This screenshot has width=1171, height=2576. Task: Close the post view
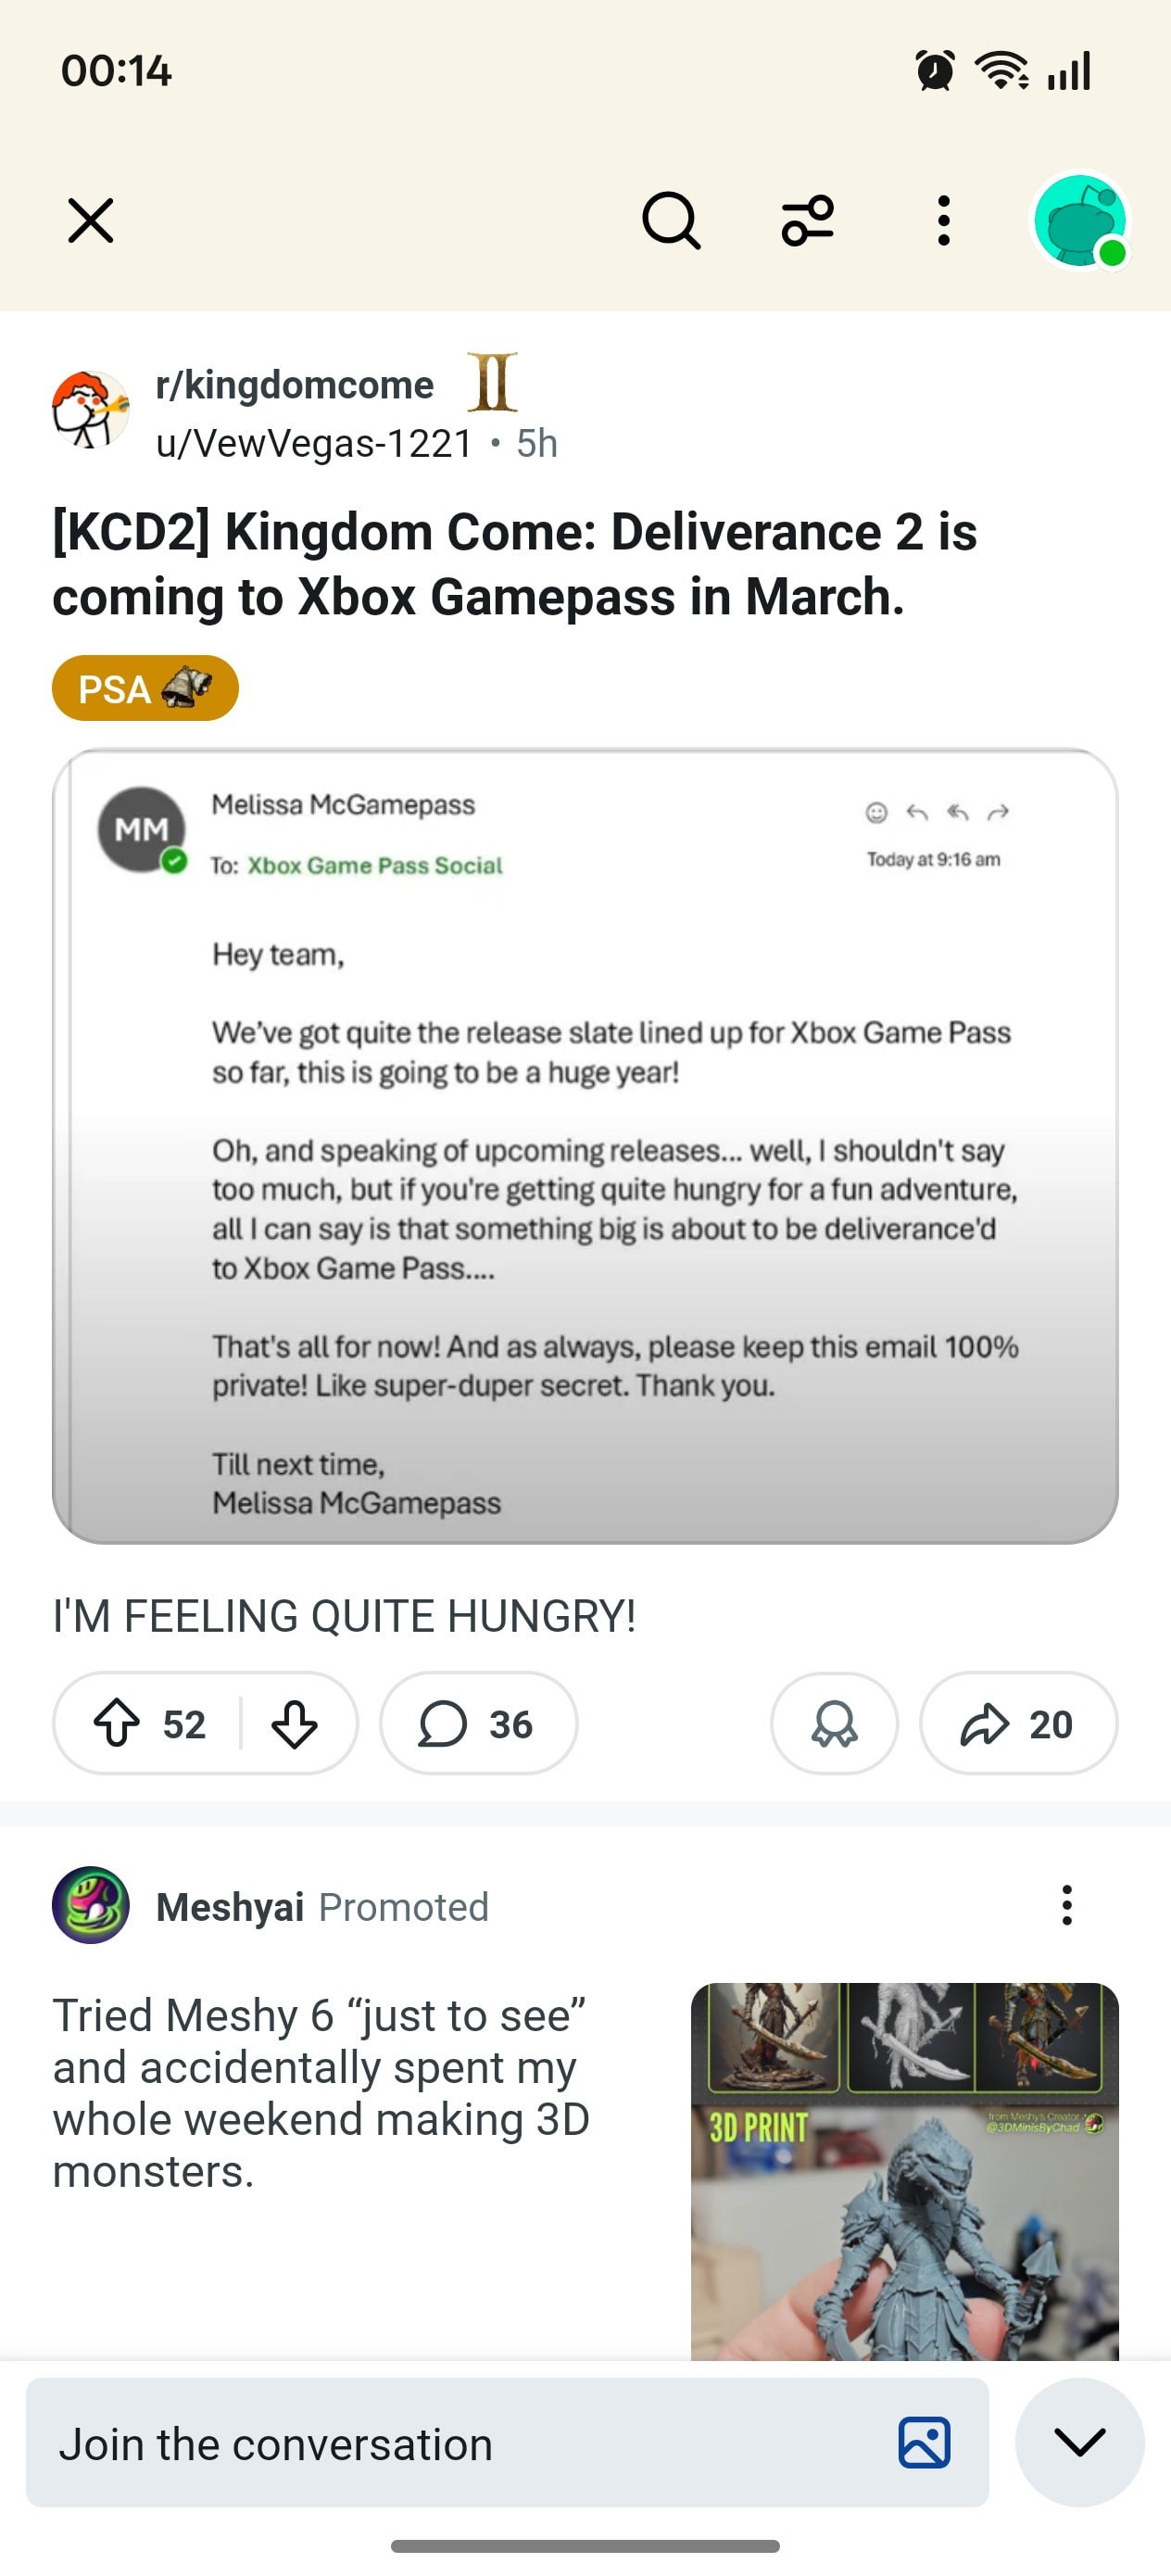pyautogui.click(x=91, y=220)
